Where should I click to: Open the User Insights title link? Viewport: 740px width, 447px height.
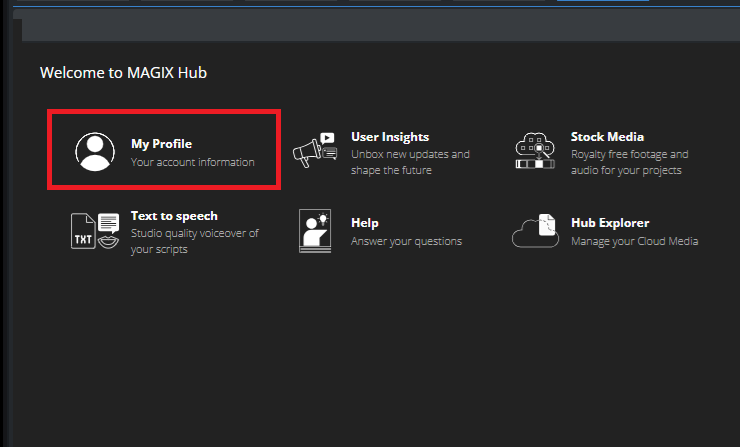pos(390,137)
